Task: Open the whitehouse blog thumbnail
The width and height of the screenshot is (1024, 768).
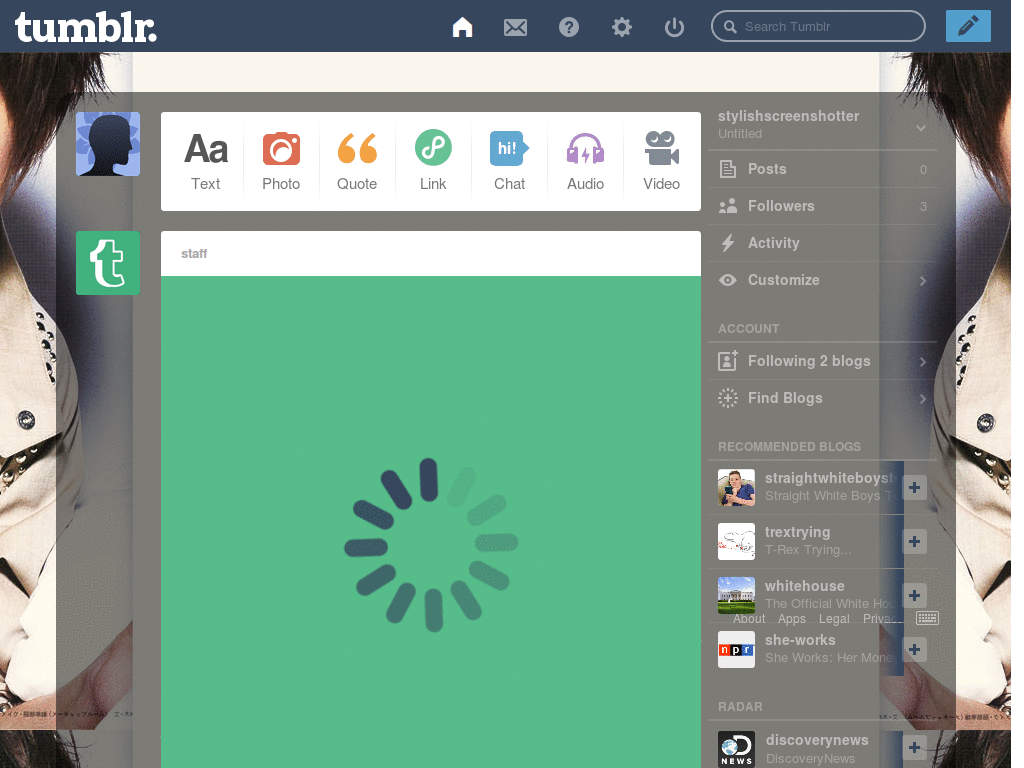Action: click(736, 595)
